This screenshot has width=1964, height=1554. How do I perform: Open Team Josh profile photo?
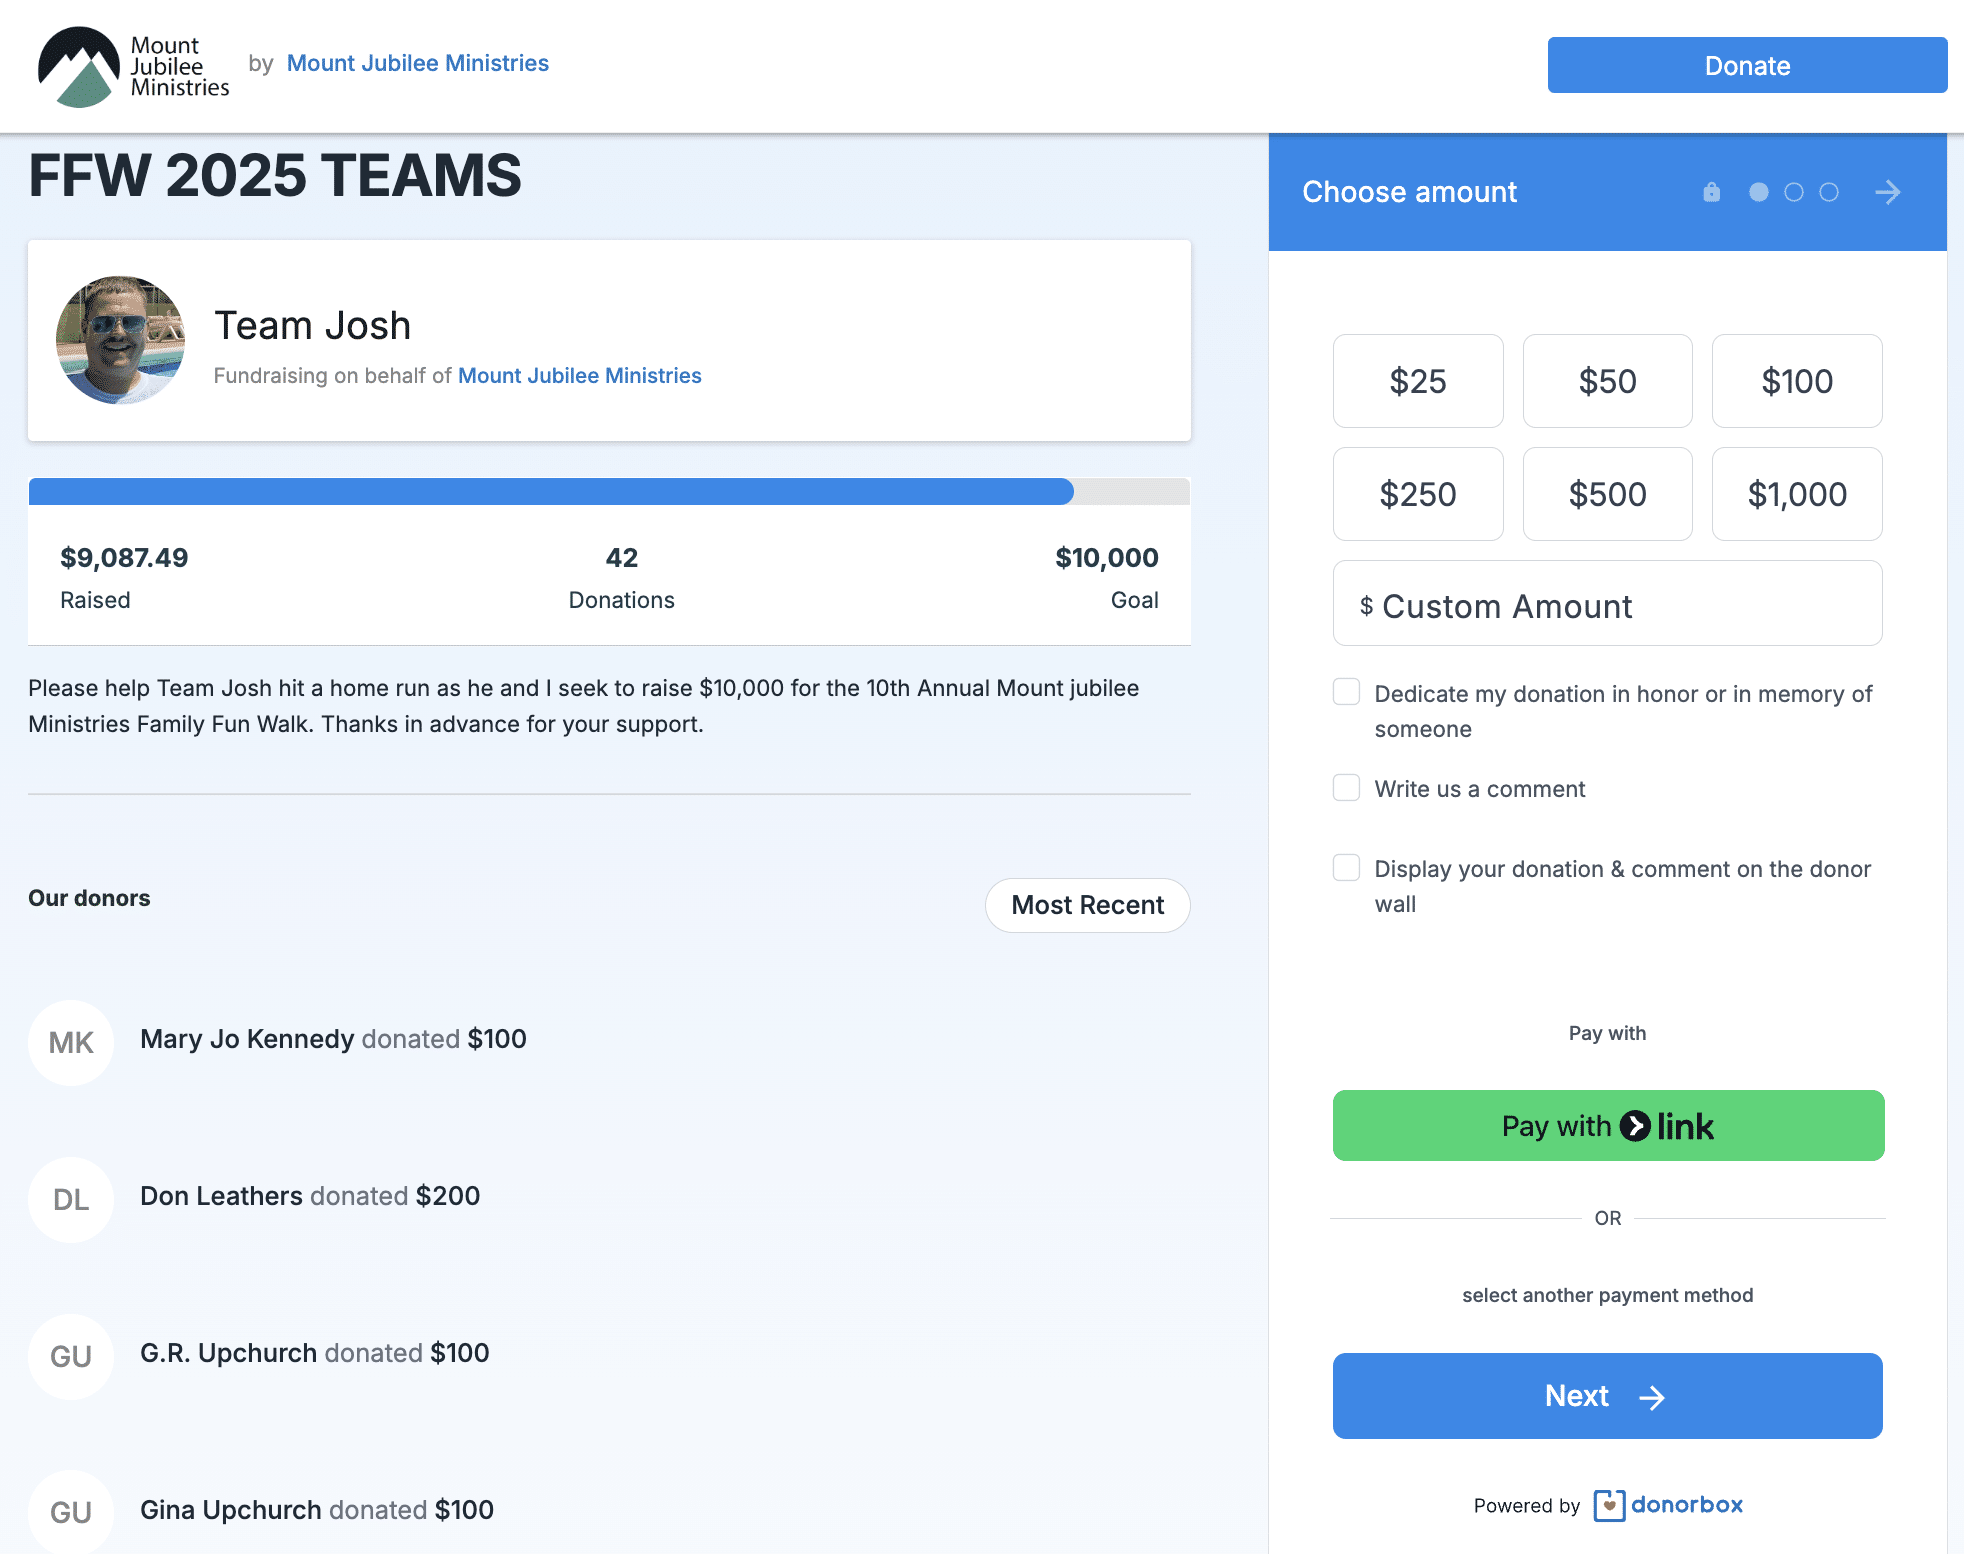pyautogui.click(x=120, y=340)
